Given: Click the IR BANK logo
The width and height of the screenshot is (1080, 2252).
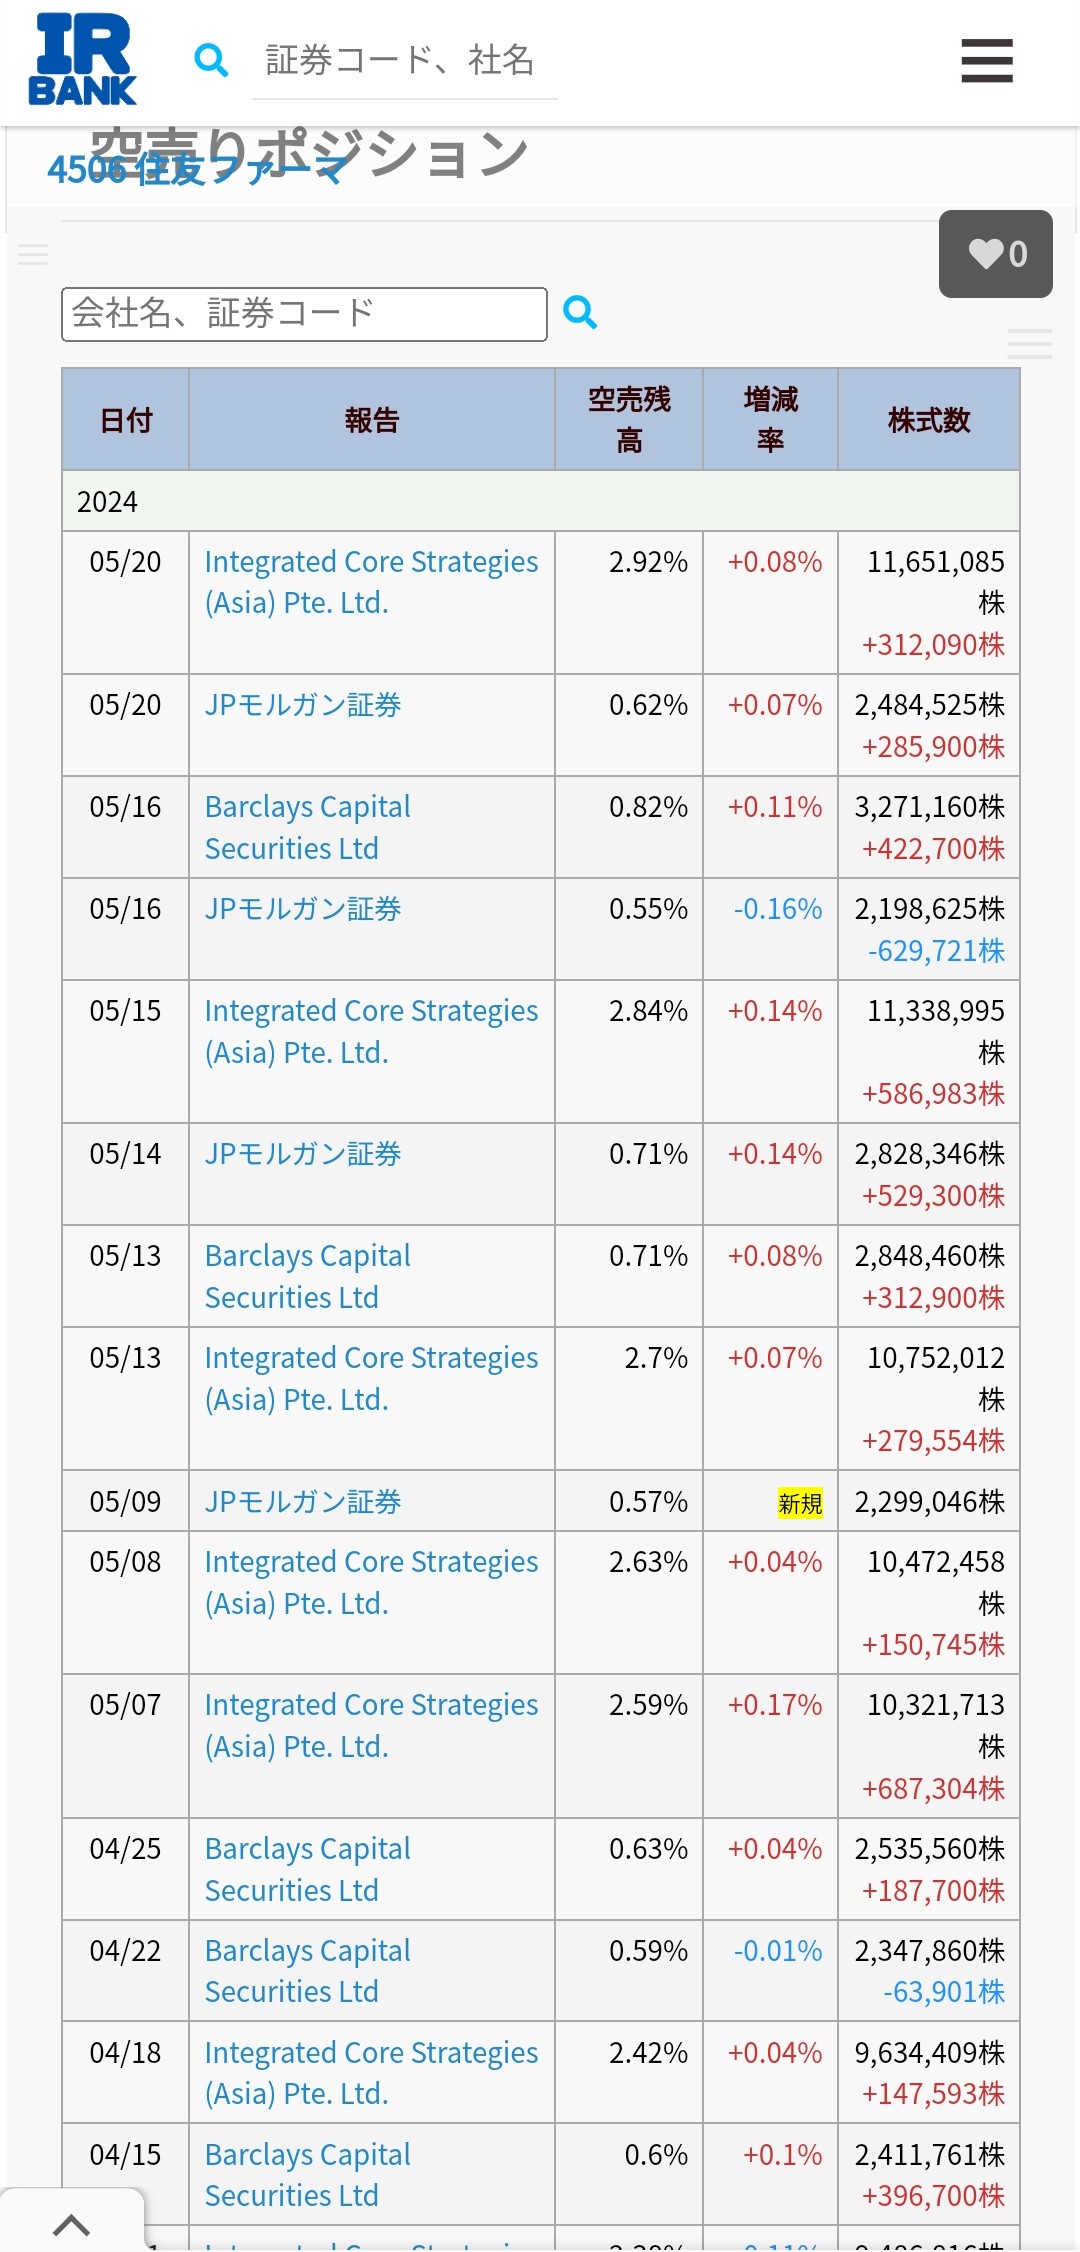Looking at the screenshot, I should click(83, 60).
